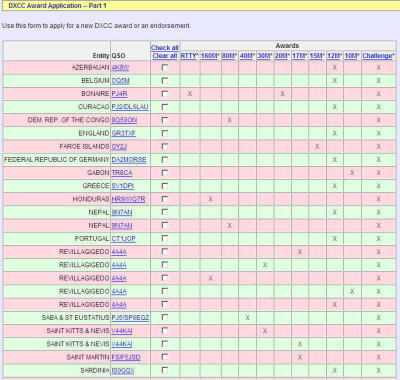Open the PJ2/DL6LAU Curacao QSO link
The width and height of the screenshot is (400, 380).
coord(130,107)
